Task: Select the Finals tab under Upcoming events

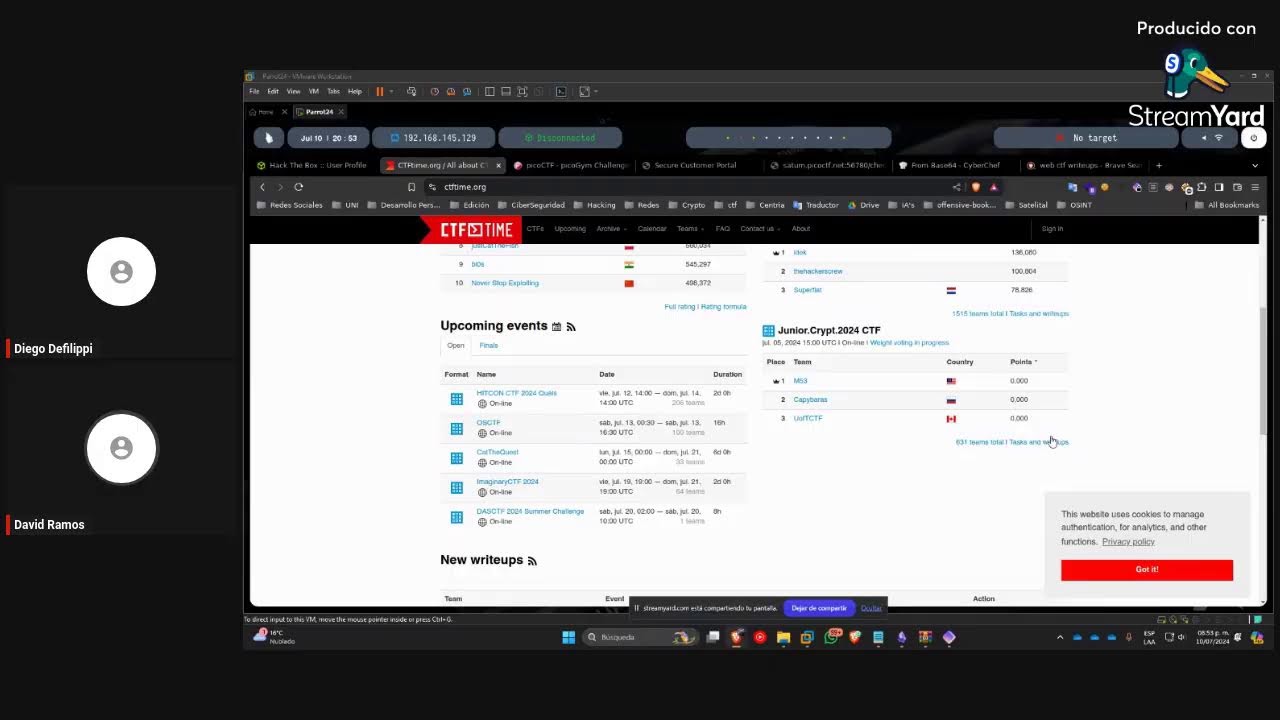Action: (489, 345)
